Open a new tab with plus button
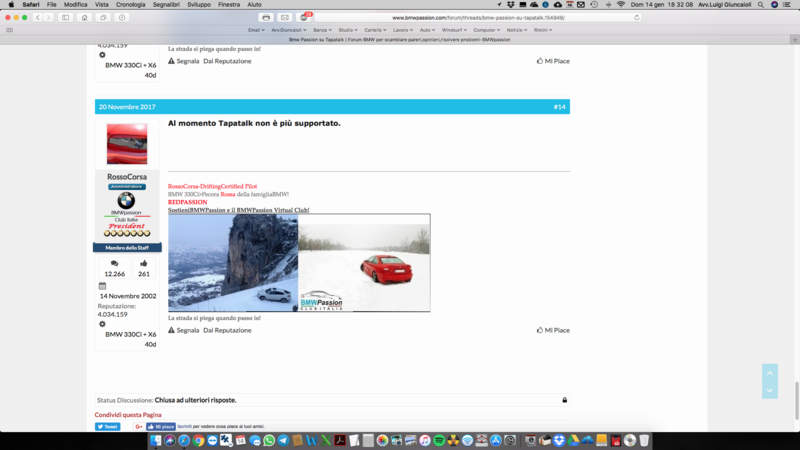The height and width of the screenshot is (450, 800). (794, 39)
